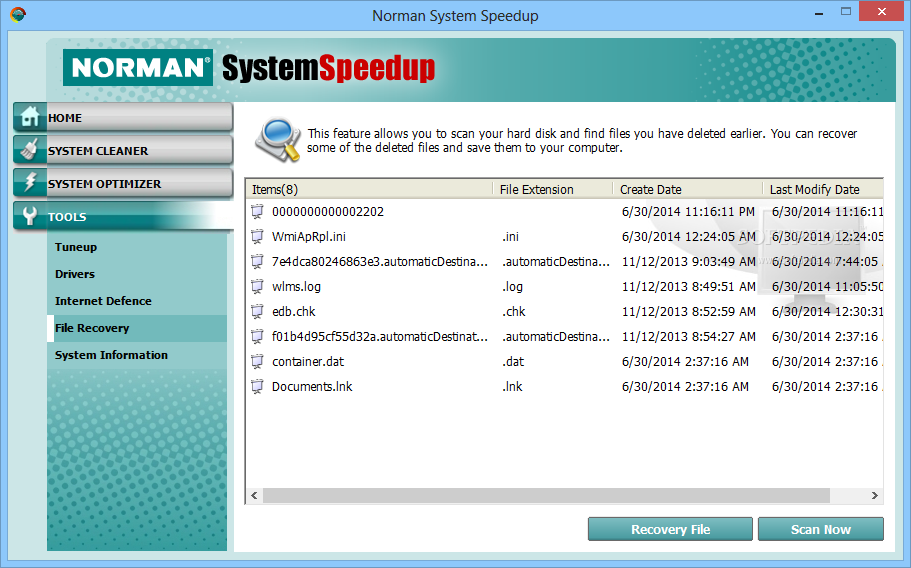911x568 pixels.
Task: Click the .dat extension cell
Action: tap(513, 361)
